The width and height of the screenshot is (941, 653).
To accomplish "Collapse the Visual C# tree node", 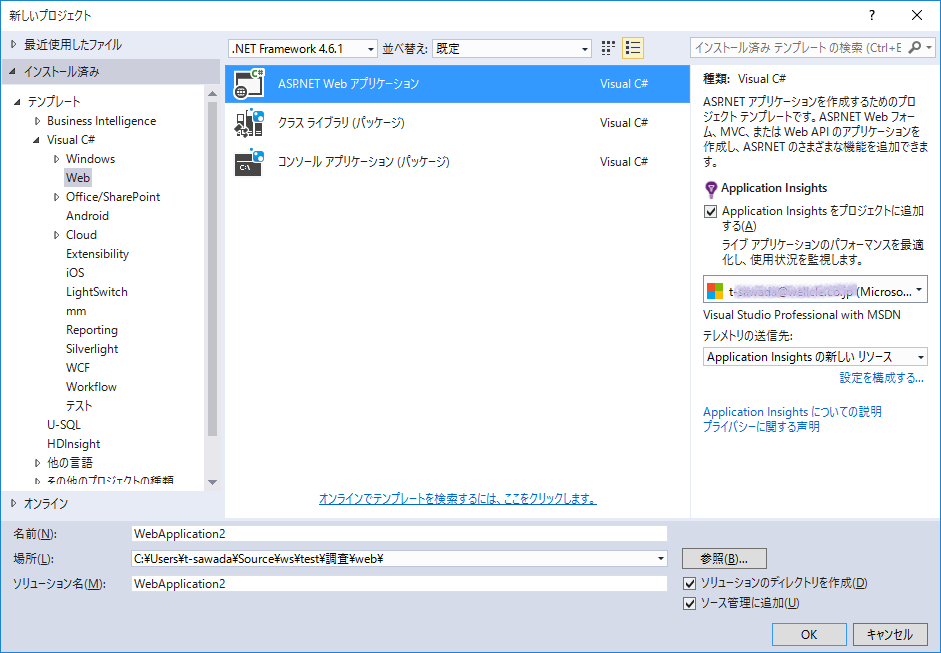I will pyautogui.click(x=37, y=140).
